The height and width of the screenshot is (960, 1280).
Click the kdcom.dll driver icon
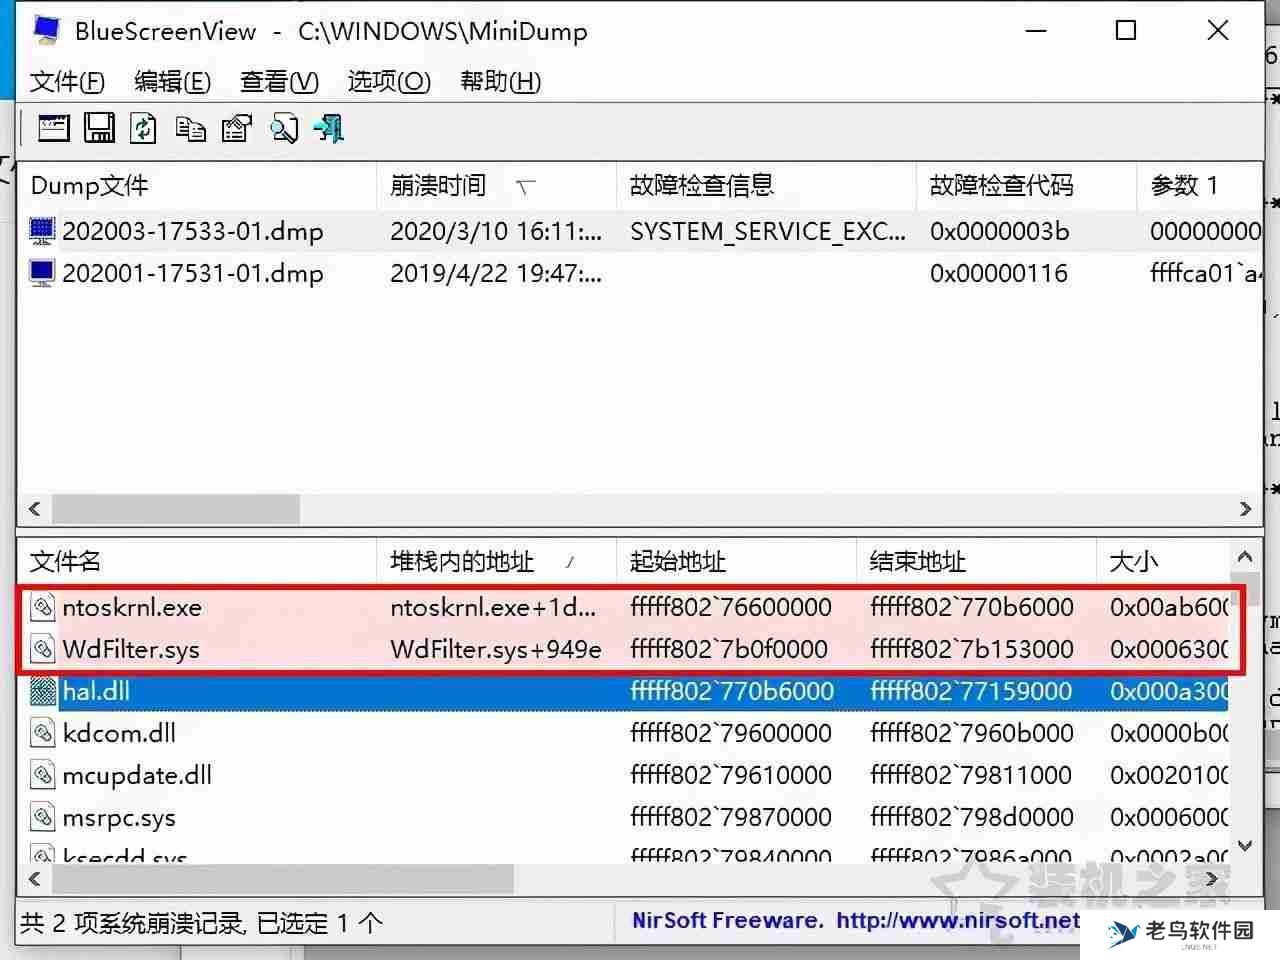[42, 733]
